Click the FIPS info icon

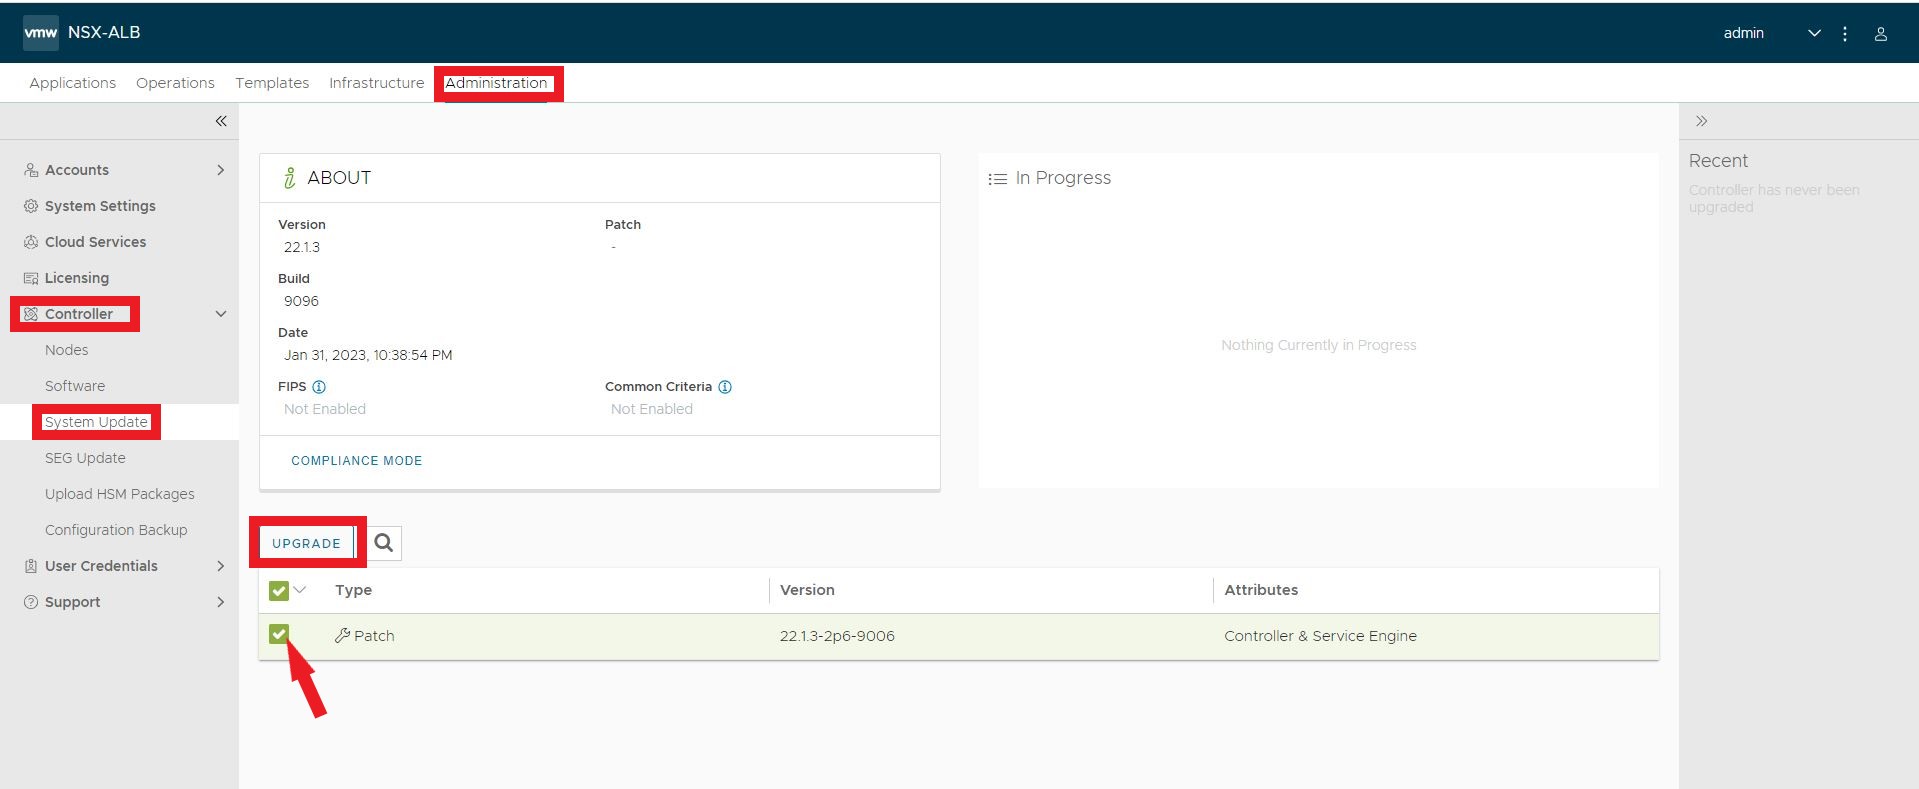[319, 387]
